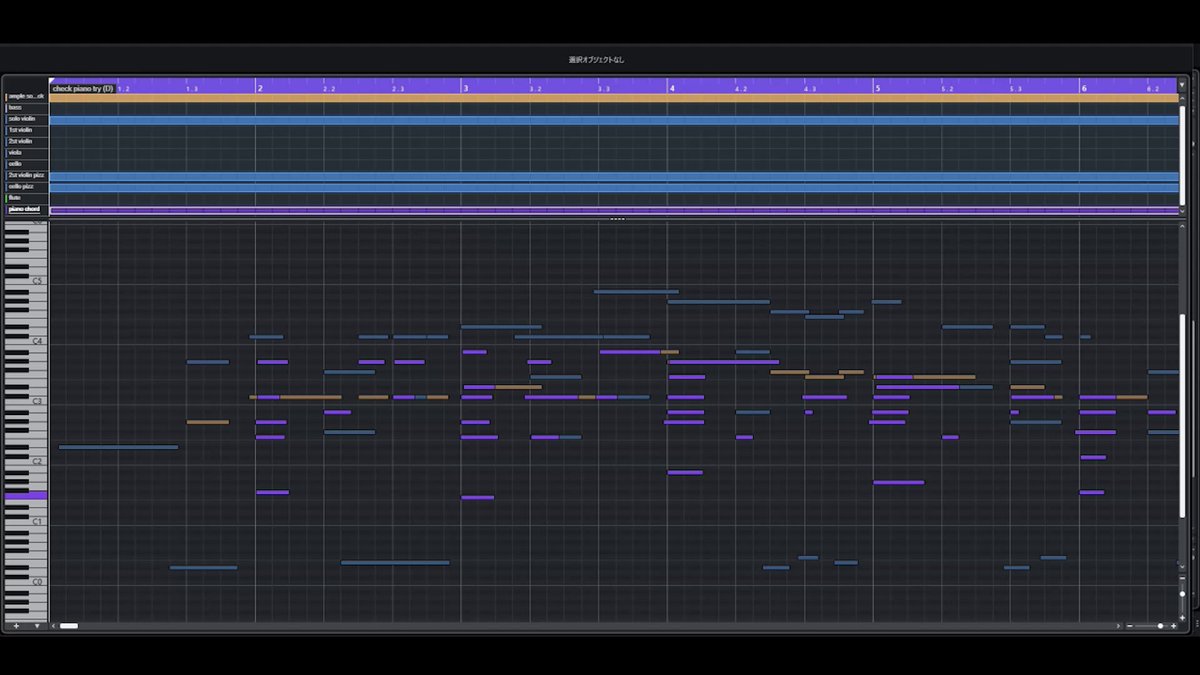Click the horizontal scroll left arrow
Image resolution: width=1200 pixels, height=675 pixels.
point(54,626)
